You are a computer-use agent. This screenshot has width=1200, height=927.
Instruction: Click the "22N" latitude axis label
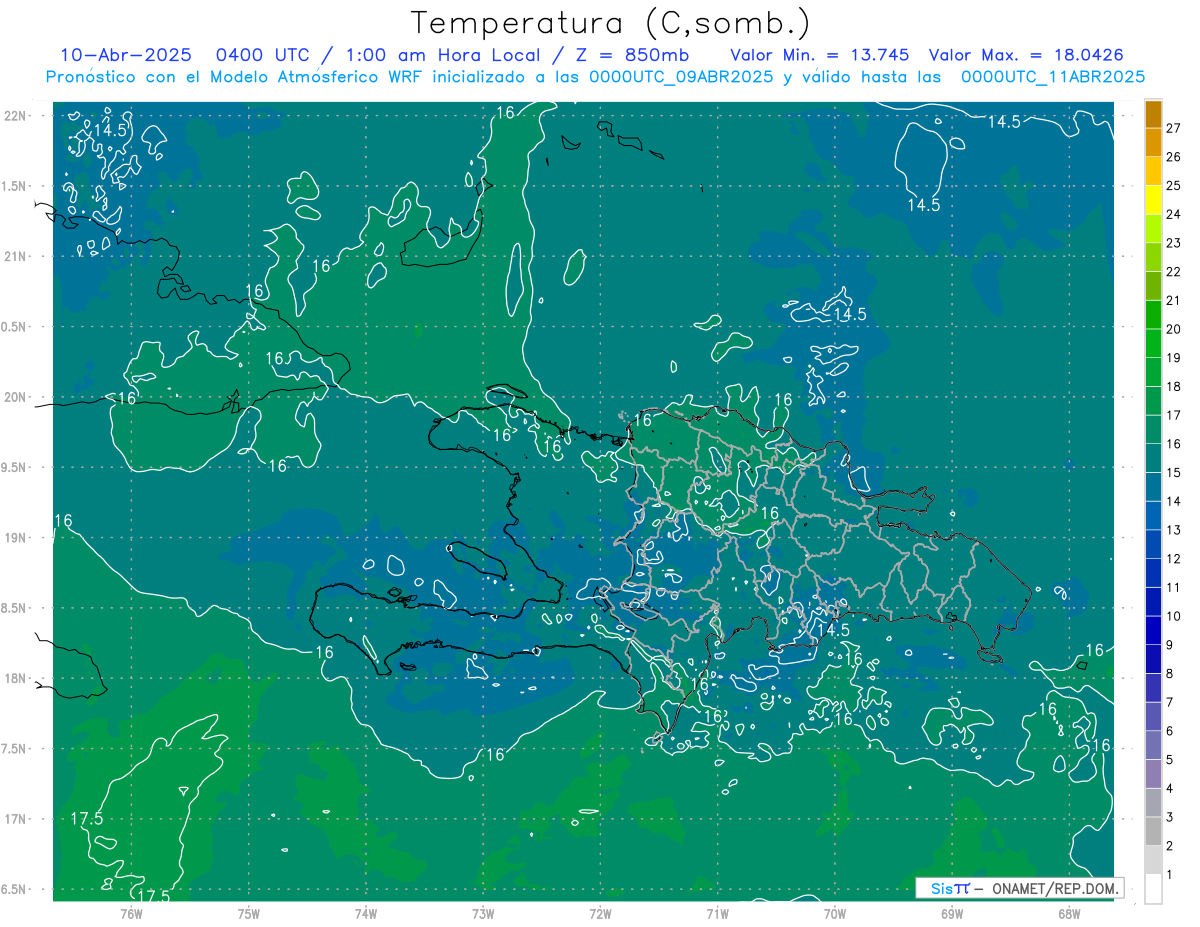click(17, 115)
